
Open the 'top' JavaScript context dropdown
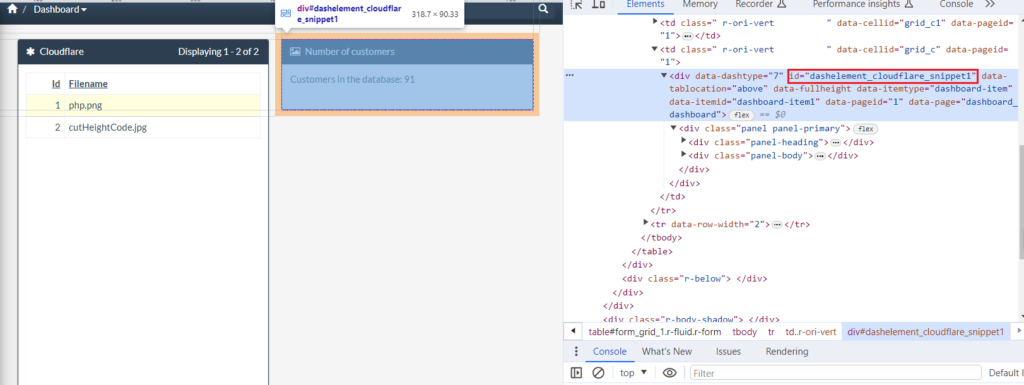[x=633, y=373]
